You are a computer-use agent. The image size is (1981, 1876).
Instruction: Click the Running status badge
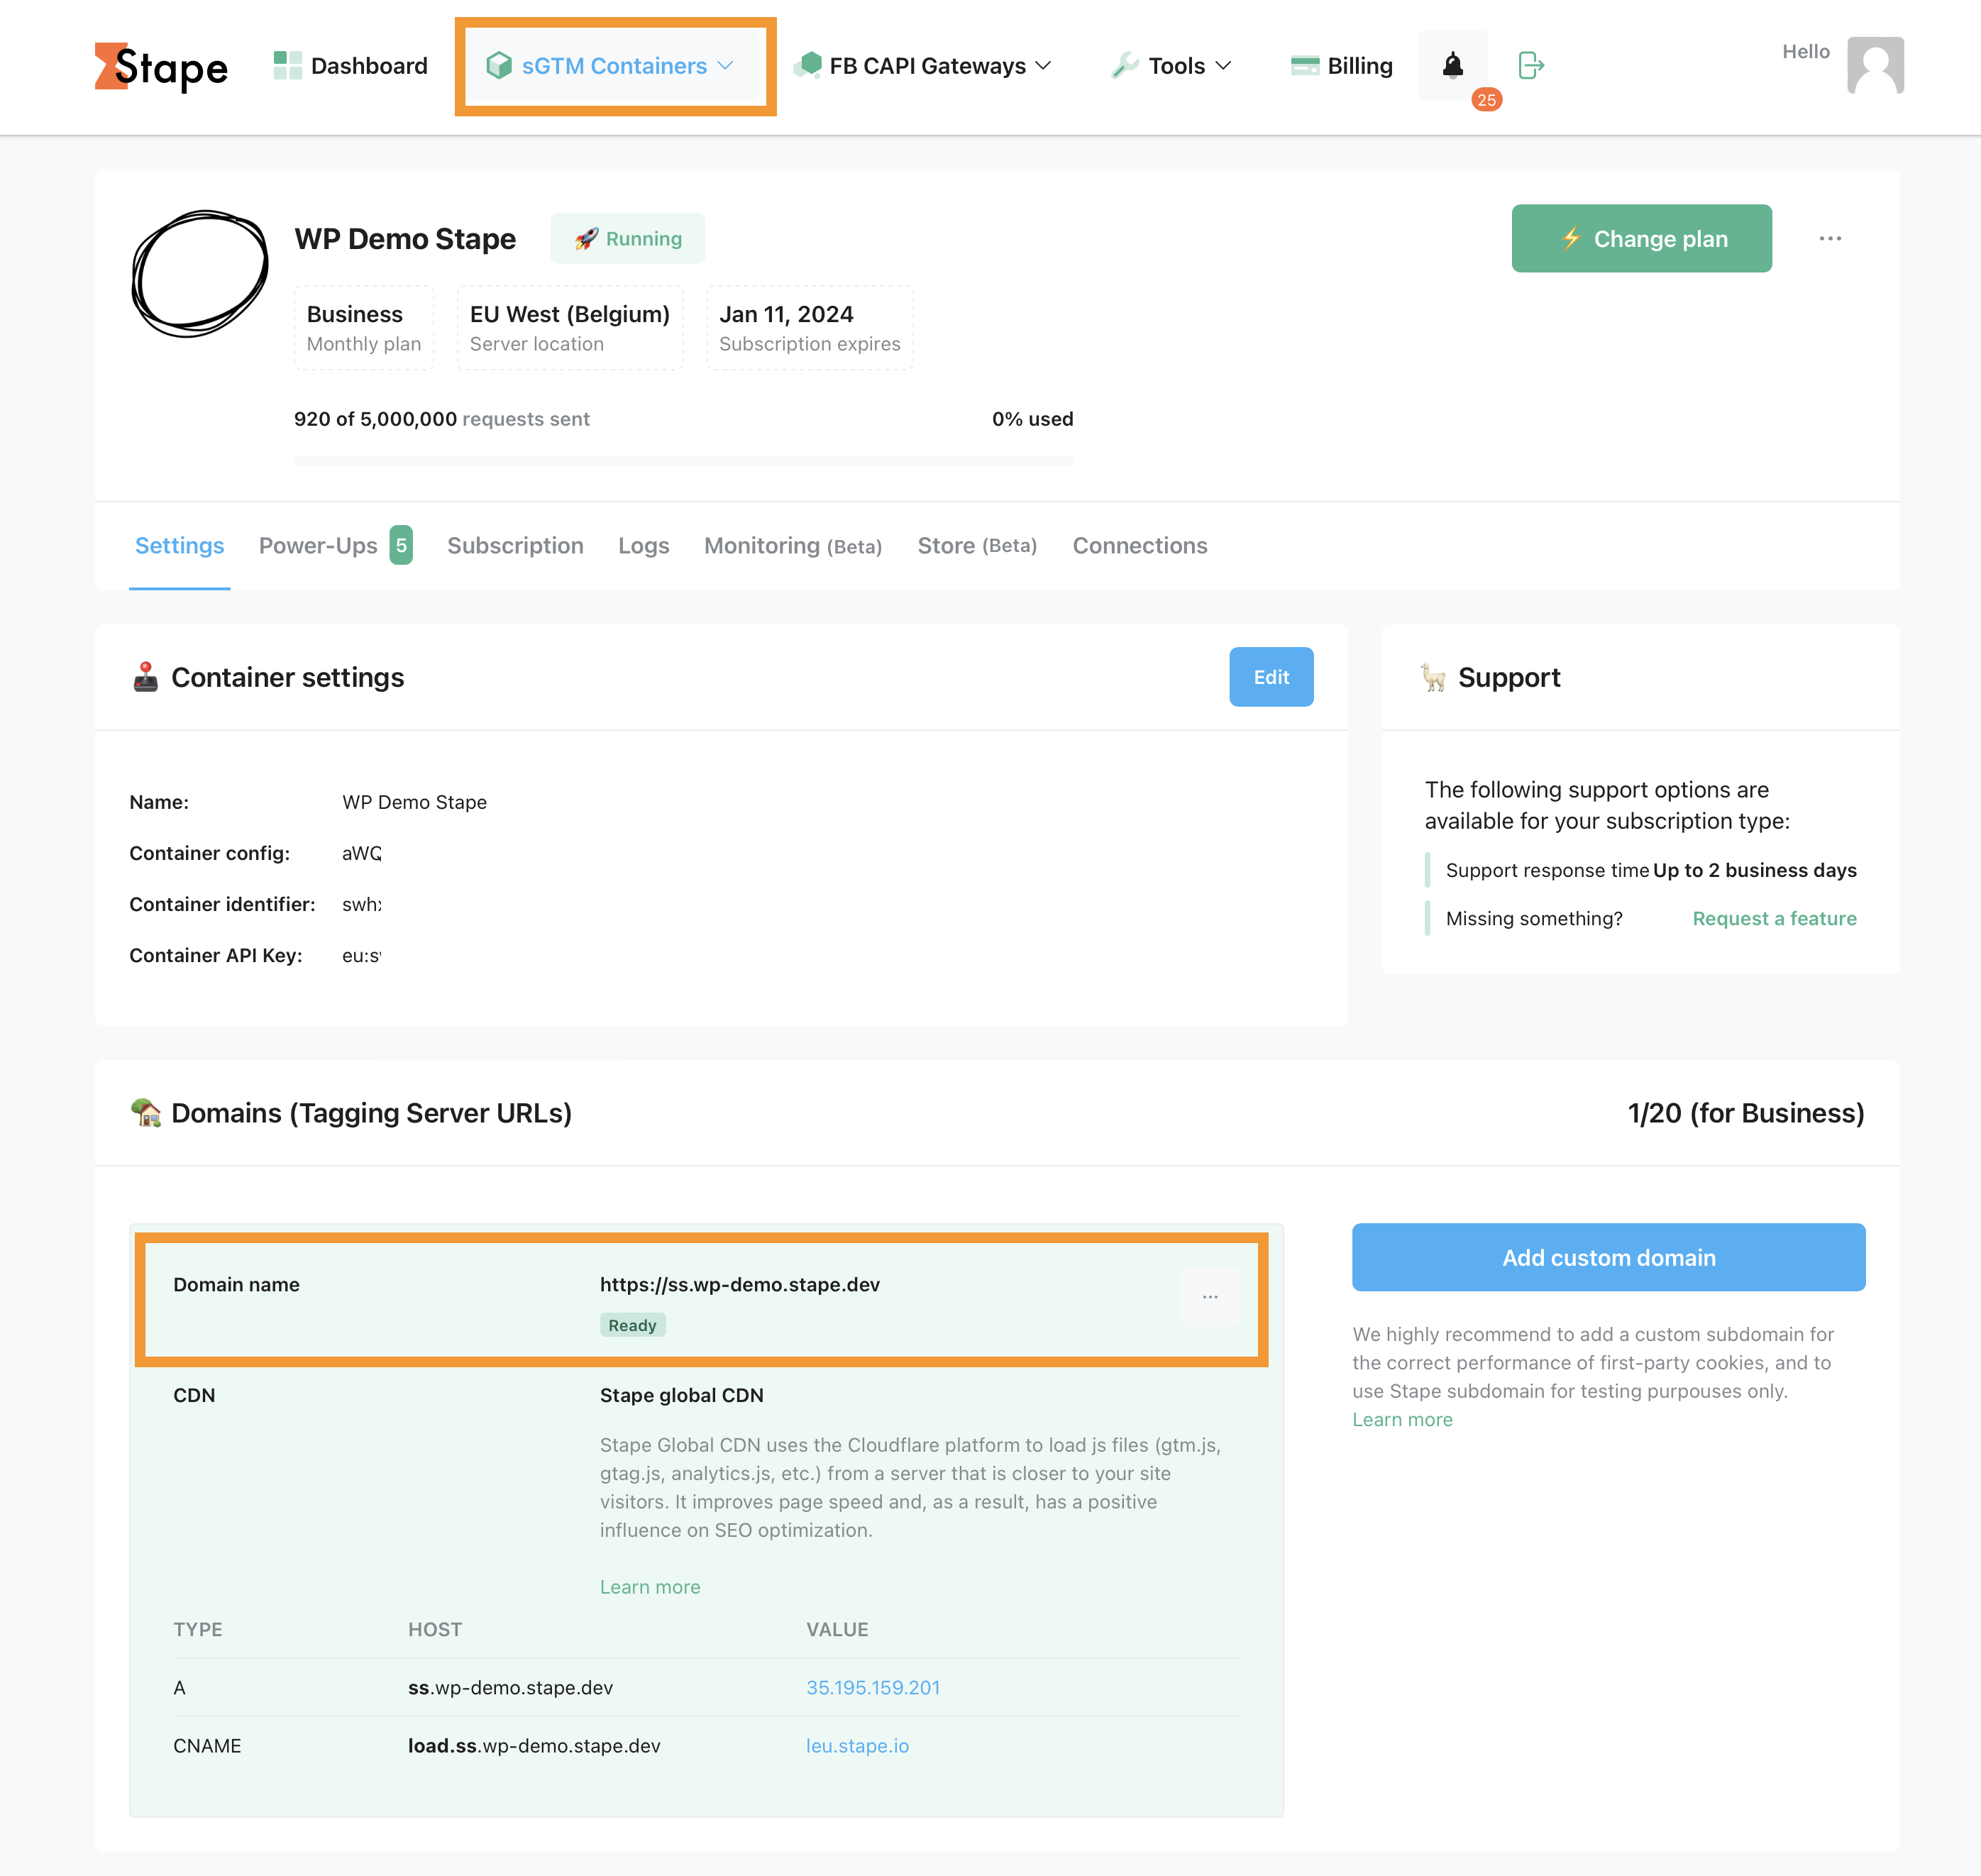[x=627, y=239]
